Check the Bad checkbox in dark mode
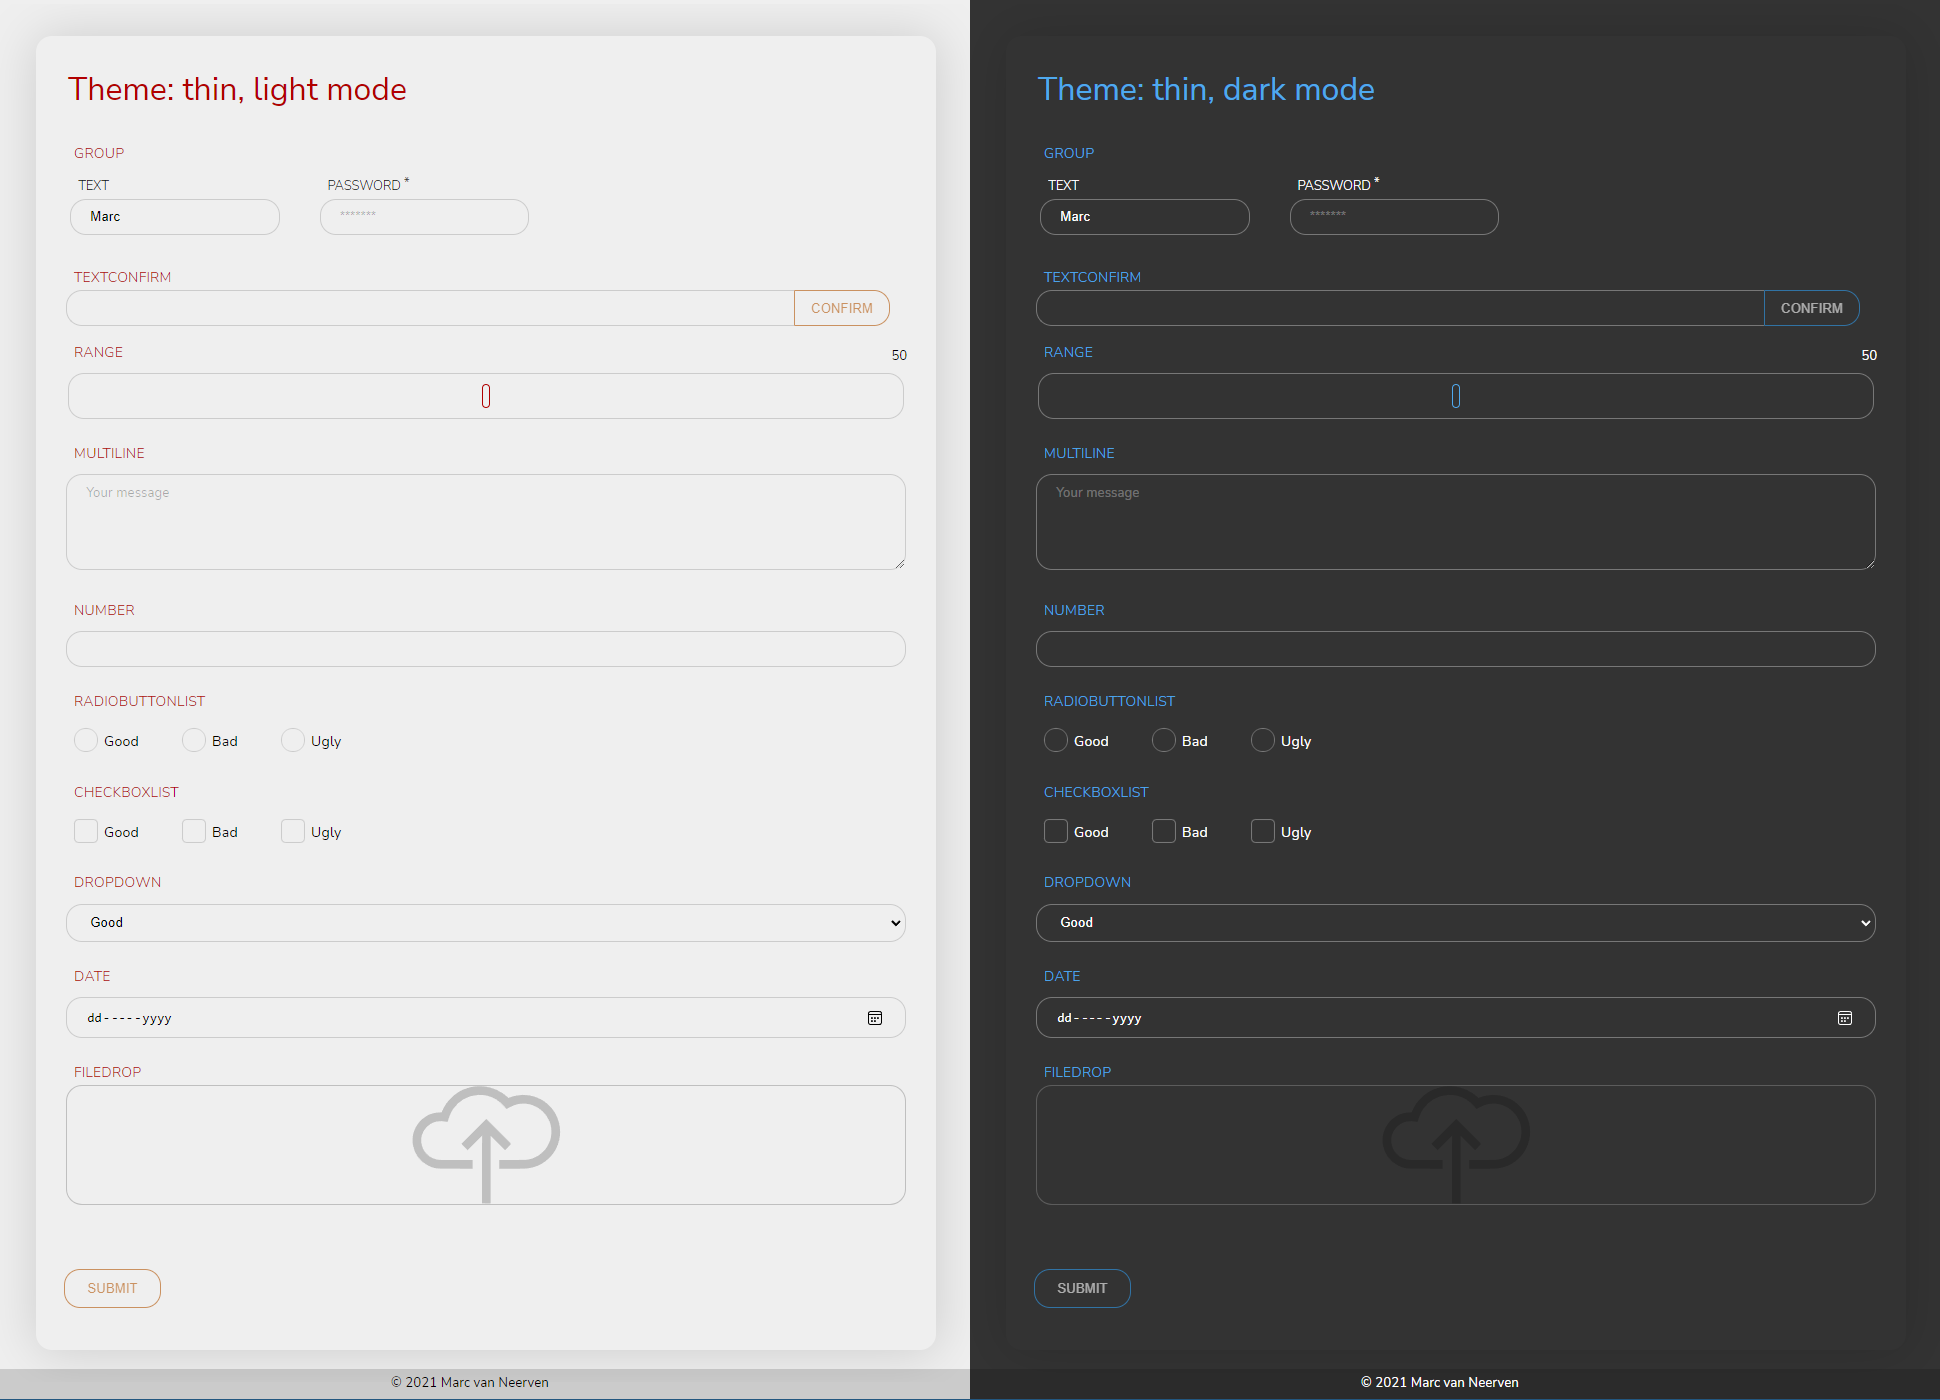 click(1164, 831)
